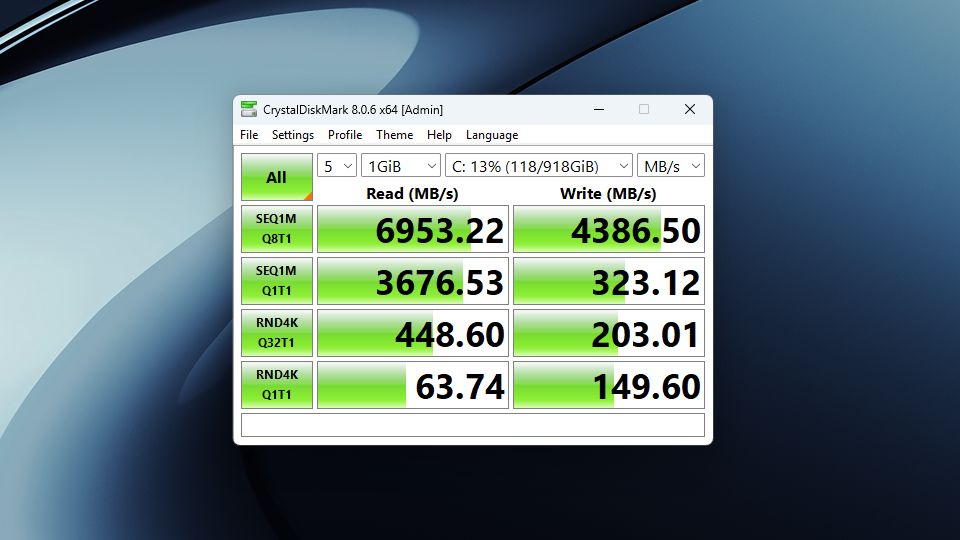Start the SEQ1M Q1T1 test
The height and width of the screenshot is (540, 960).
tap(276, 281)
